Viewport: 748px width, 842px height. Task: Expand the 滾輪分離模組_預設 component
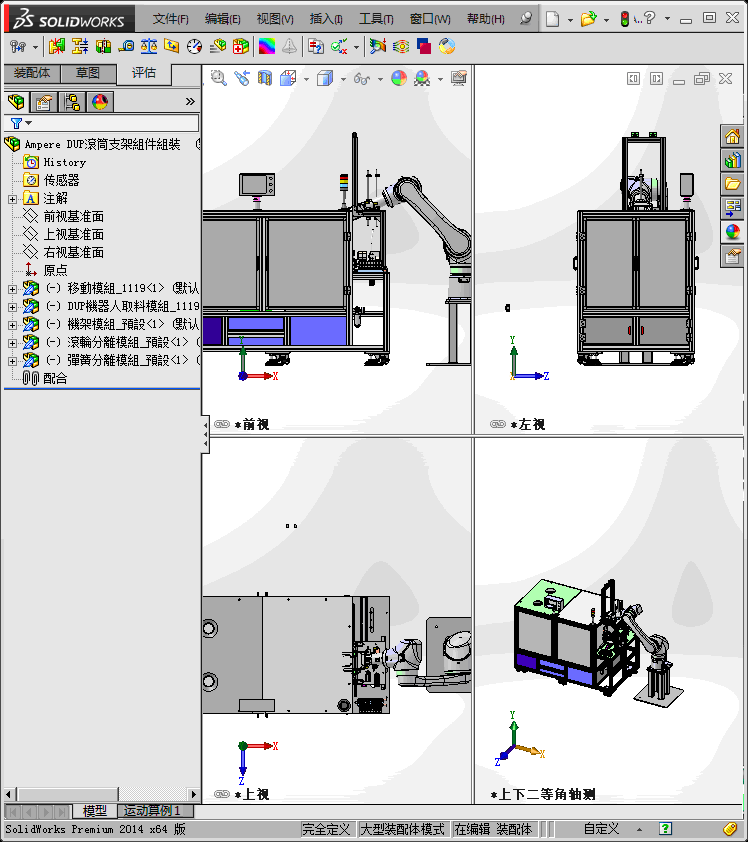(x=12, y=343)
